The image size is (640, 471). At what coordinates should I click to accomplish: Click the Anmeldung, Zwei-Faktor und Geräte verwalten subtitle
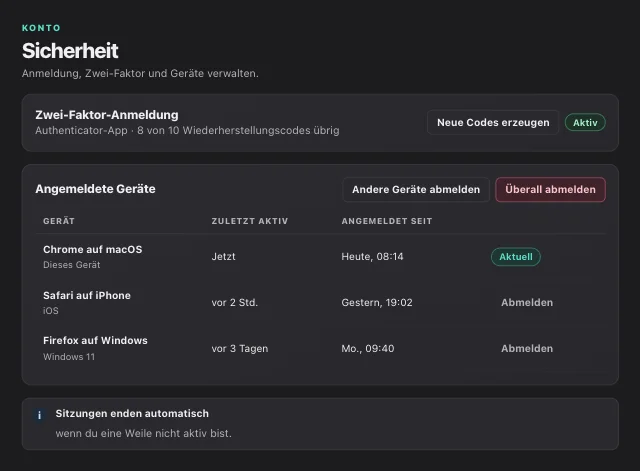pyautogui.click(x=140, y=73)
